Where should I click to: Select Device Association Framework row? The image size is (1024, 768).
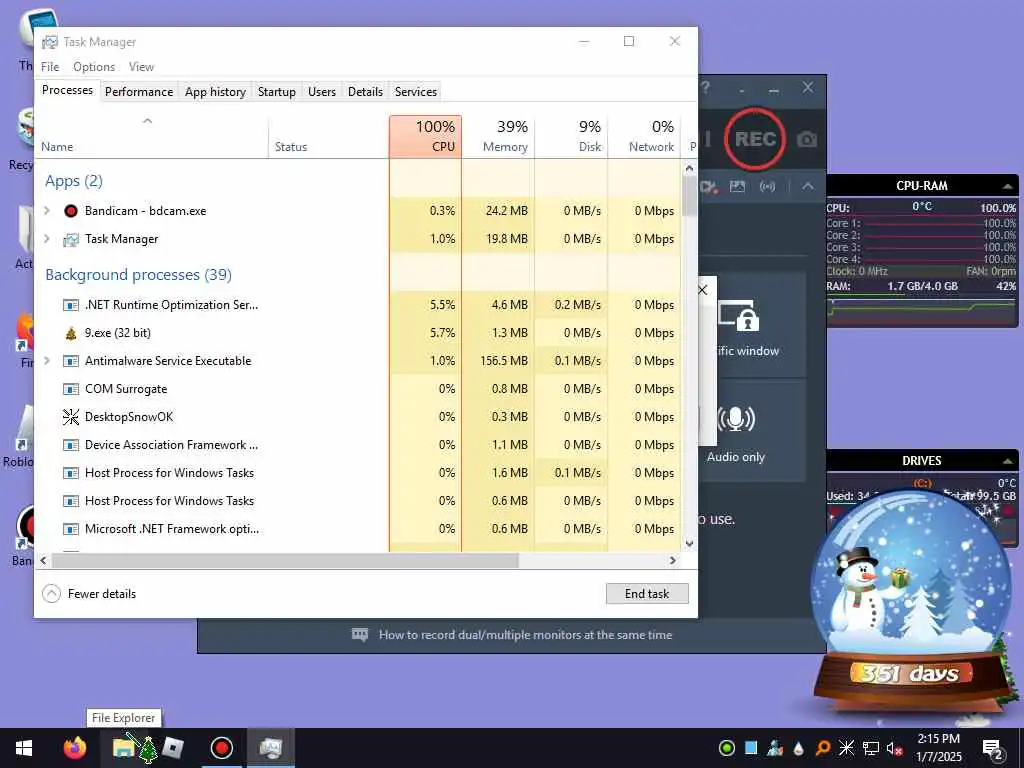pyautogui.click(x=358, y=445)
